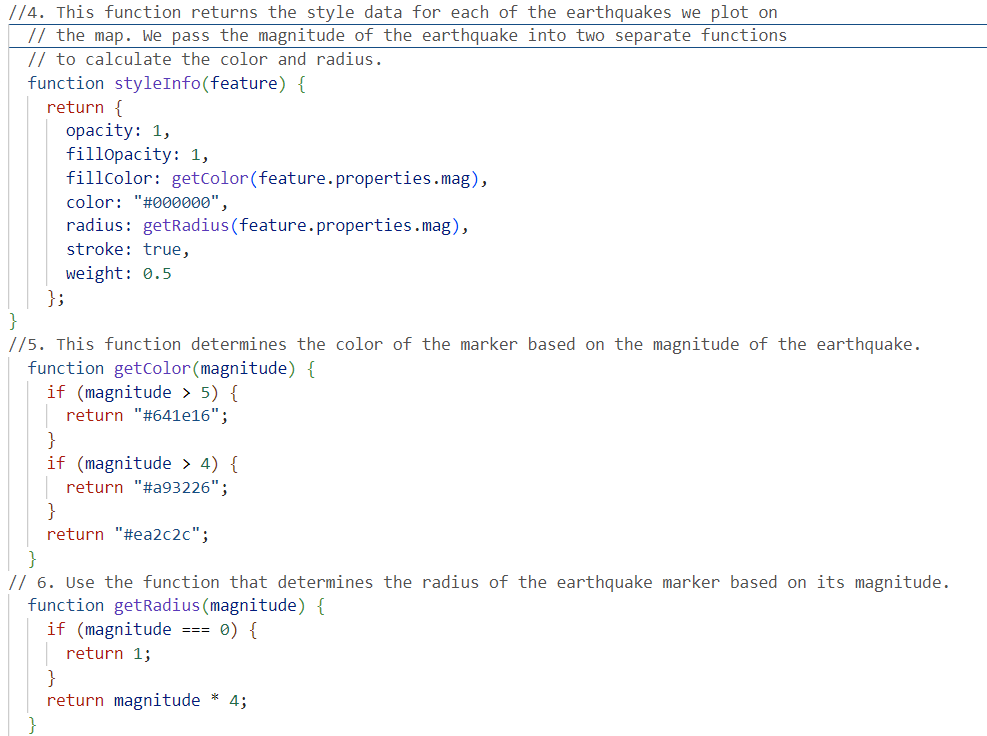Click the 'return {' line in styleInfo
Screen dimensions: 987x736
coord(84,107)
